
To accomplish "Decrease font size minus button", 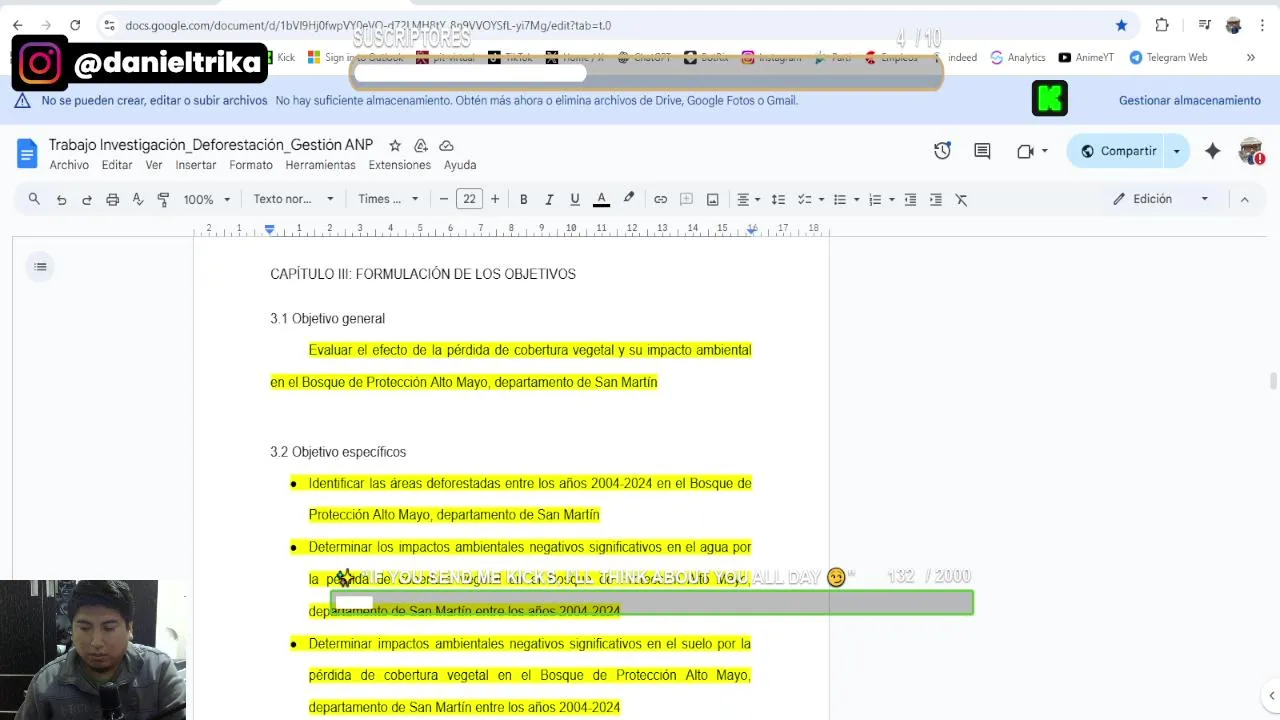I will (444, 199).
